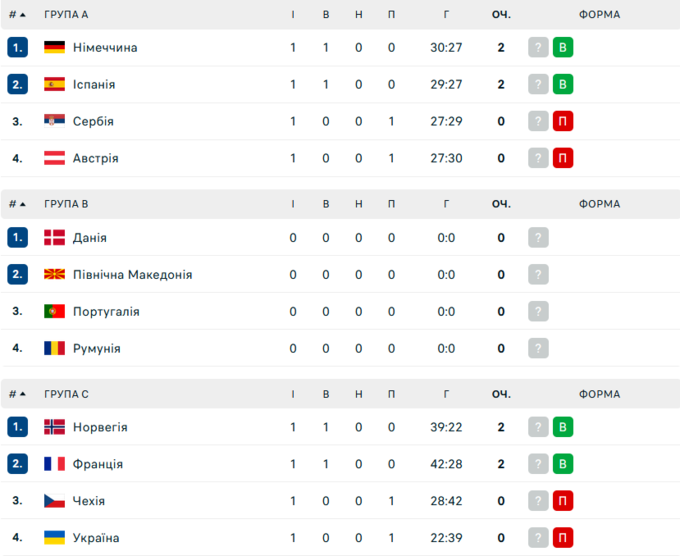Open the Czechia team link
The image size is (680, 556).
tap(89, 501)
